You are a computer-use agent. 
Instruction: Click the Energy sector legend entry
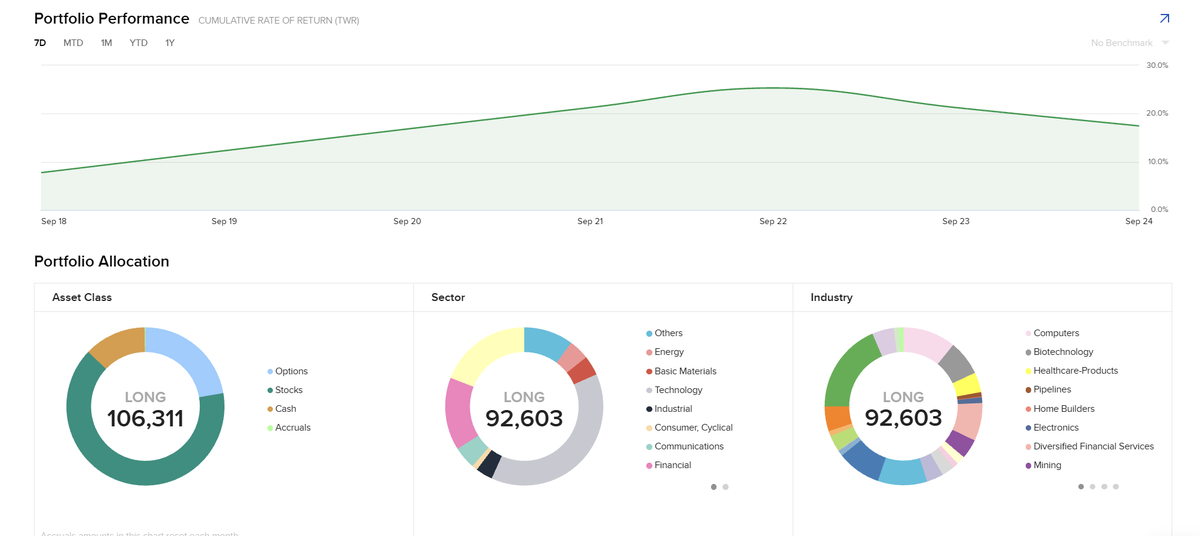tap(665, 352)
